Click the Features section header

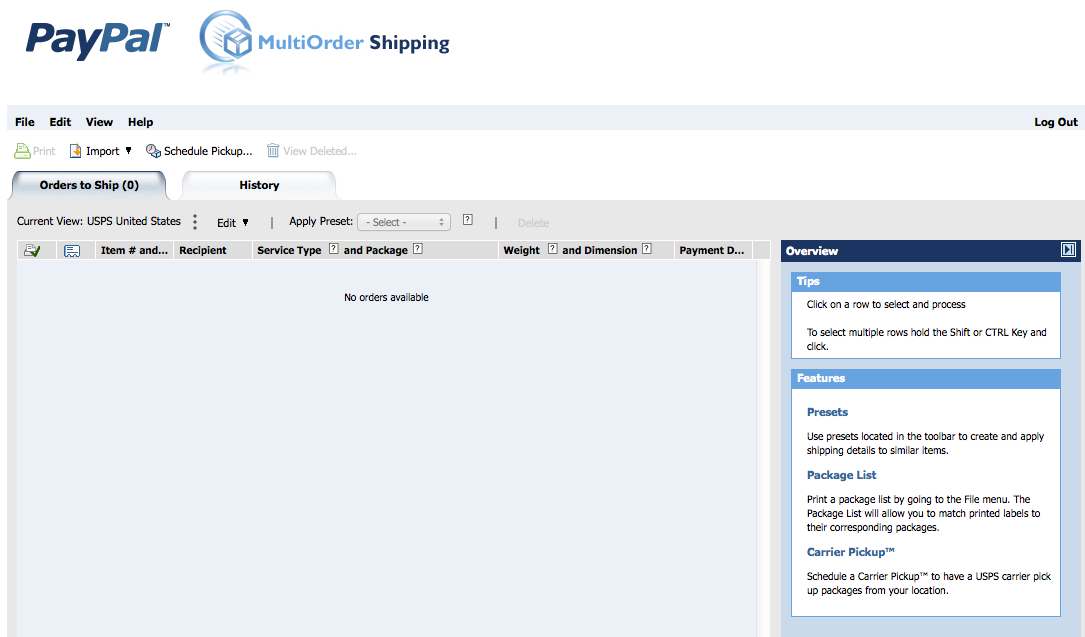(926, 378)
